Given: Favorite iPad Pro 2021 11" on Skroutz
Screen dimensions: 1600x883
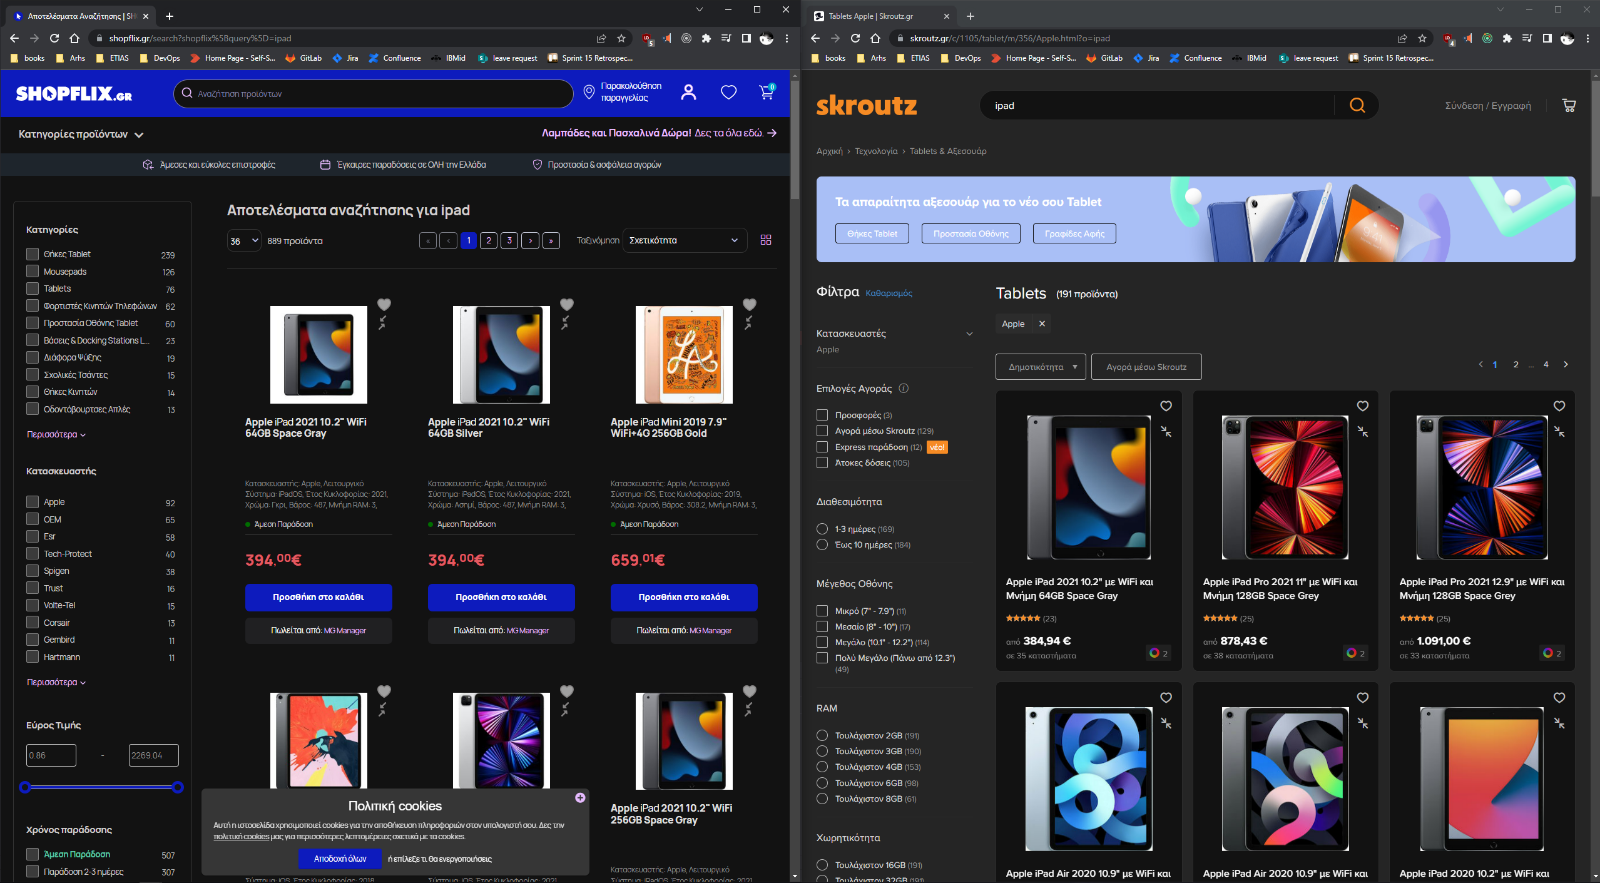Looking at the screenshot, I should tap(1362, 406).
